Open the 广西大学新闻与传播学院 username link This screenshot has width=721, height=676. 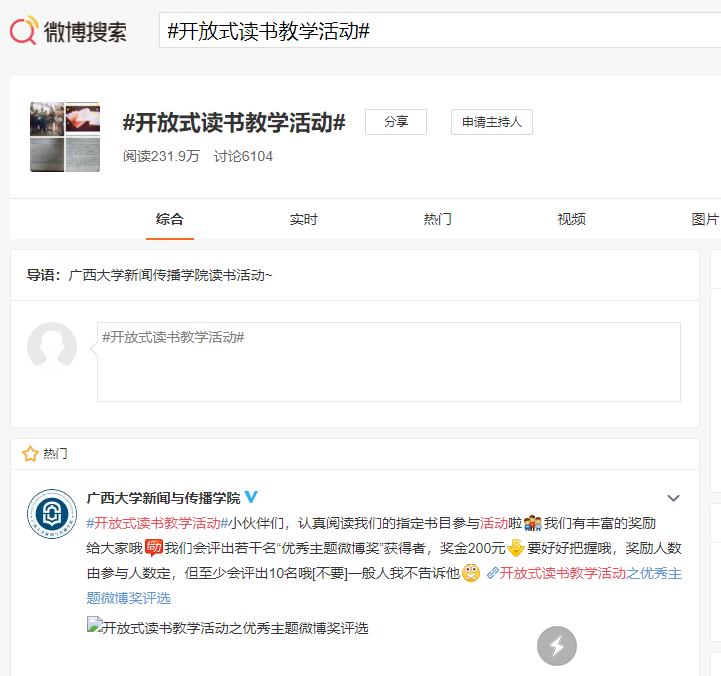tap(163, 498)
